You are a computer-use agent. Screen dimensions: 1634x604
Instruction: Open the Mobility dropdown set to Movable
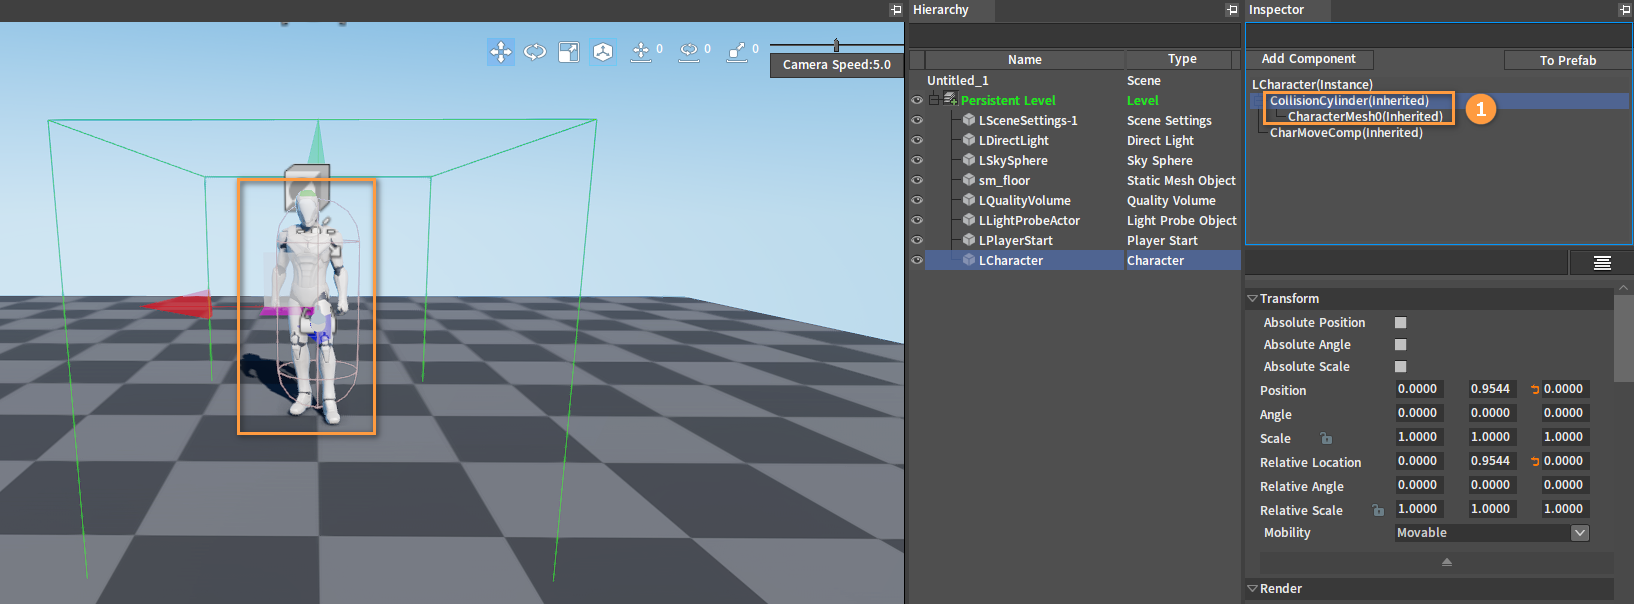point(1492,533)
